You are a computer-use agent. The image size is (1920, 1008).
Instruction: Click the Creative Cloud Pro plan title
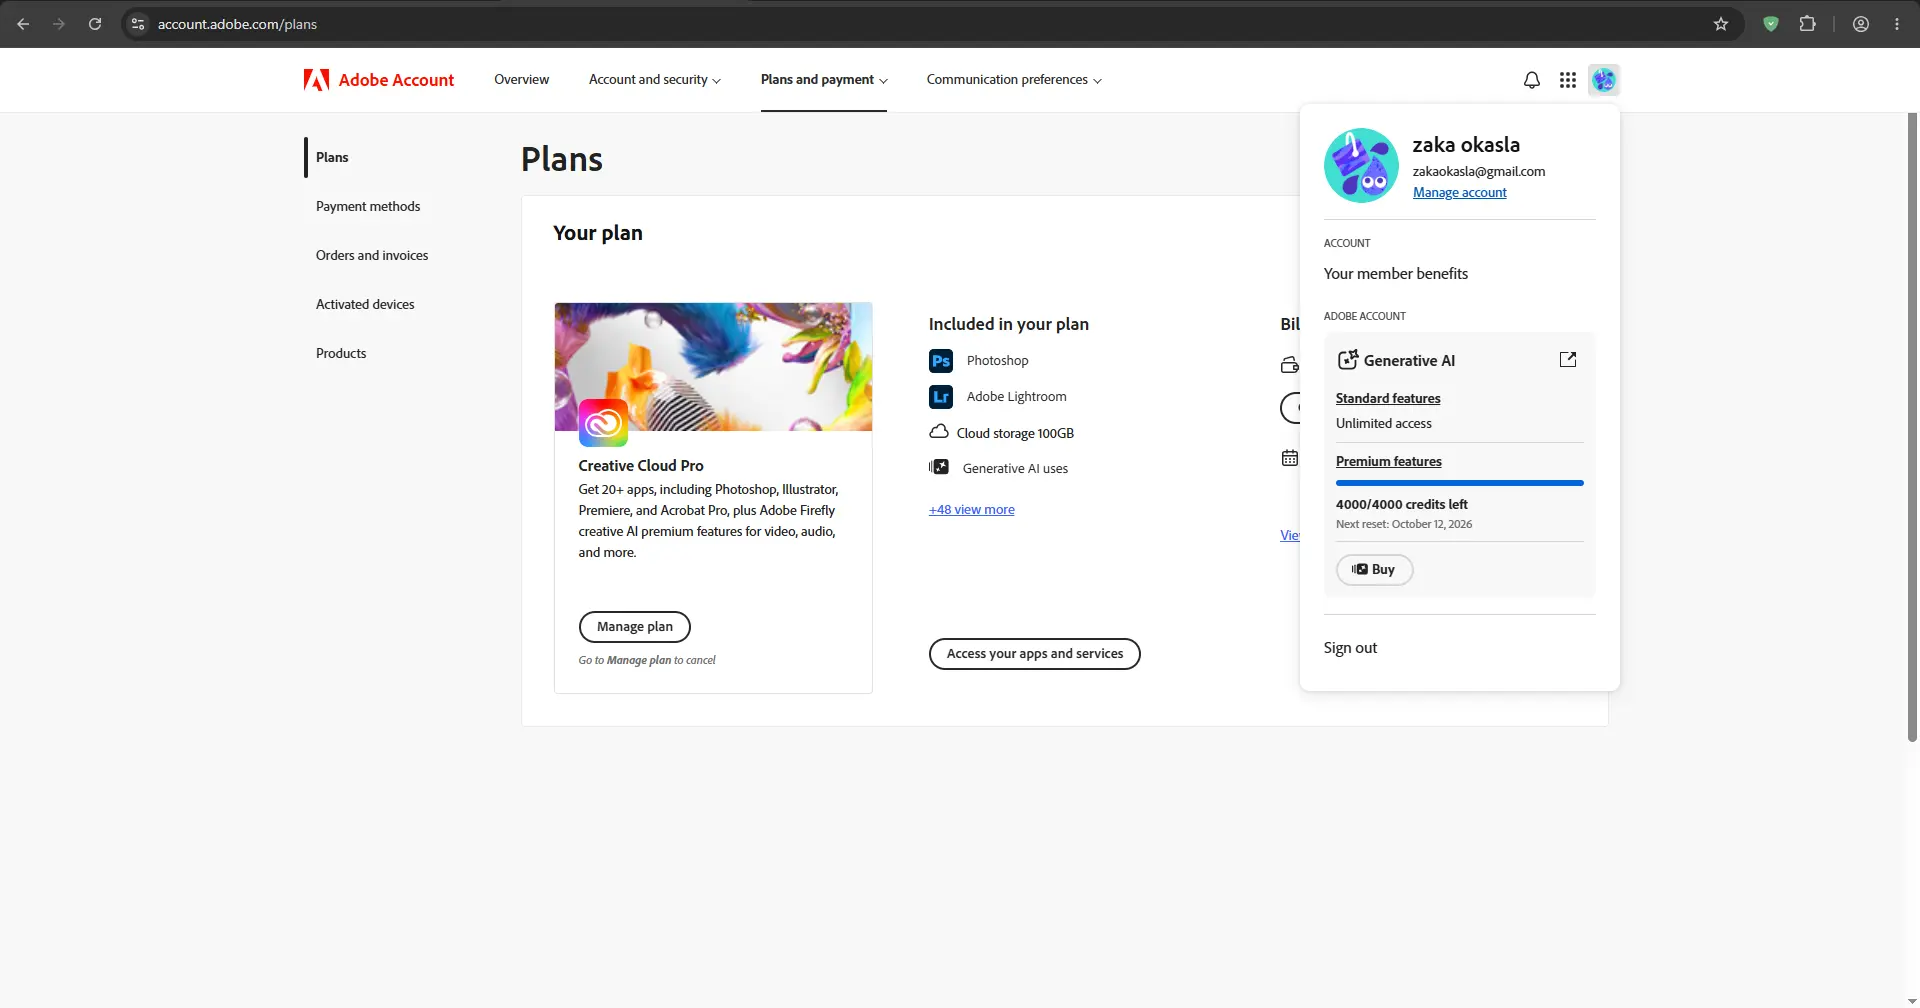click(641, 466)
